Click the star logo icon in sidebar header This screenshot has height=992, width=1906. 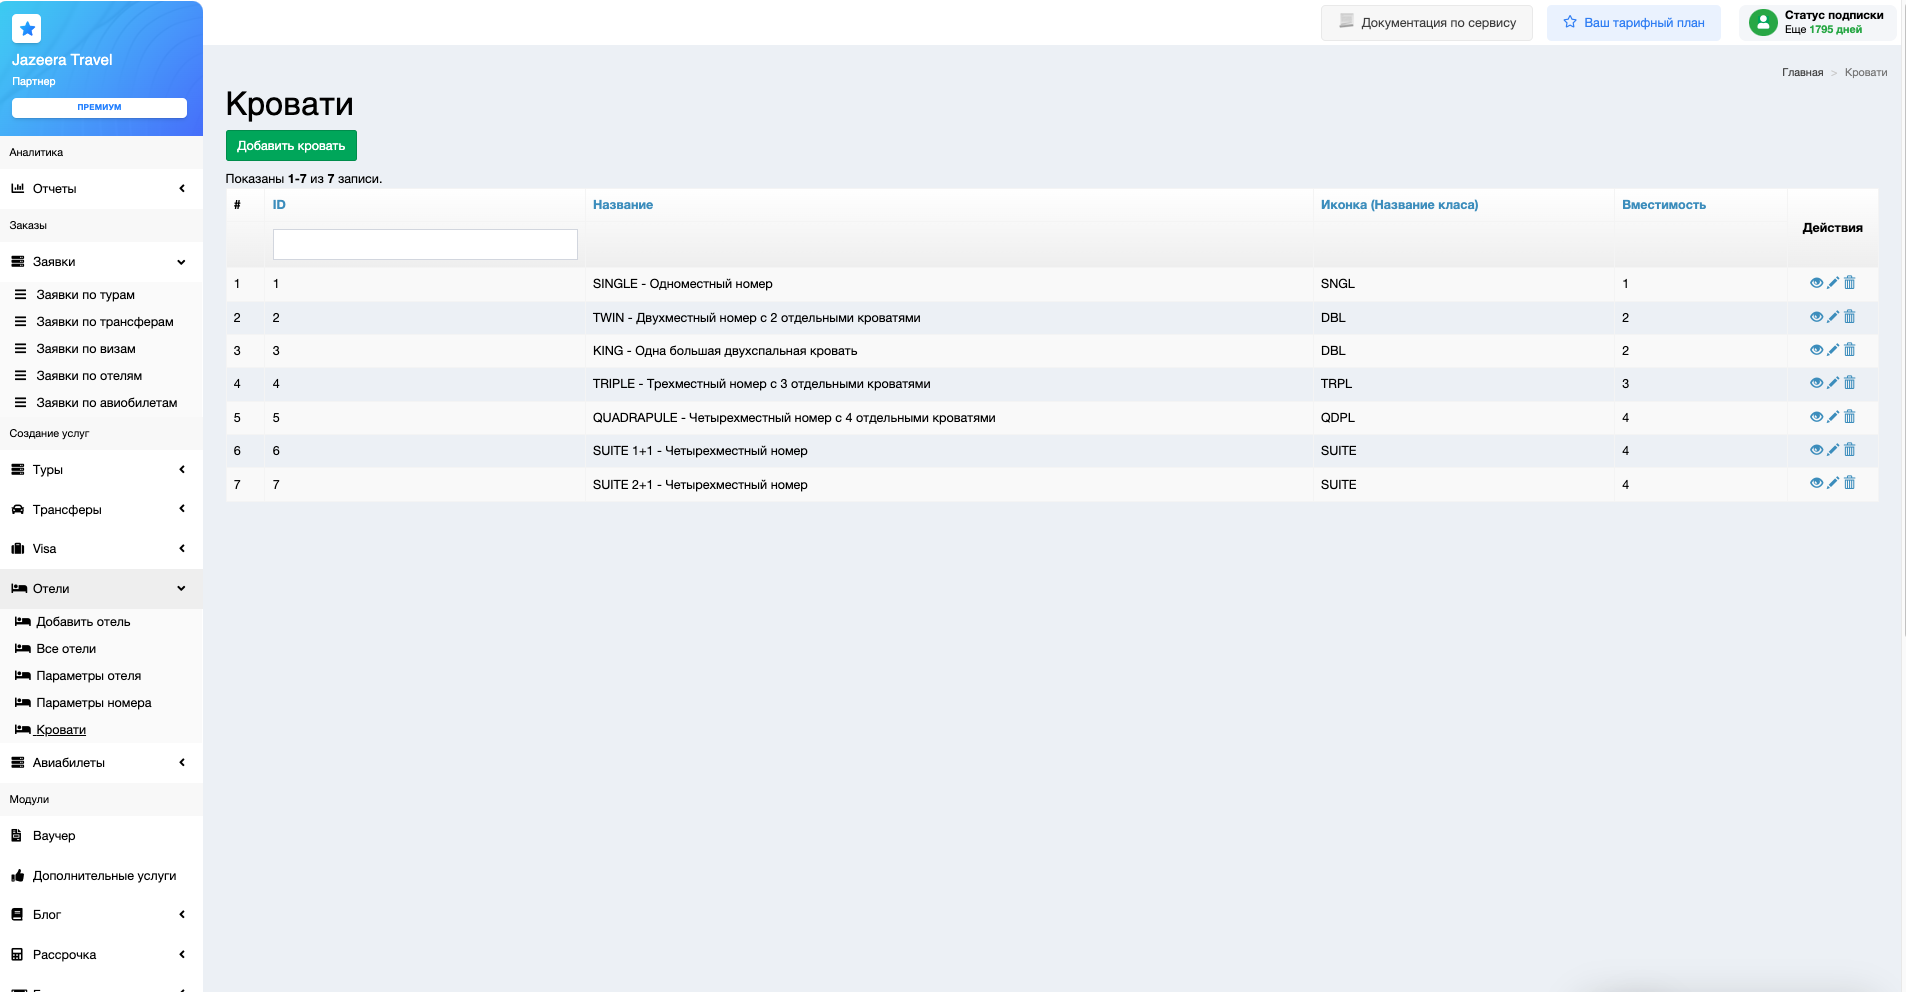[x=27, y=29]
